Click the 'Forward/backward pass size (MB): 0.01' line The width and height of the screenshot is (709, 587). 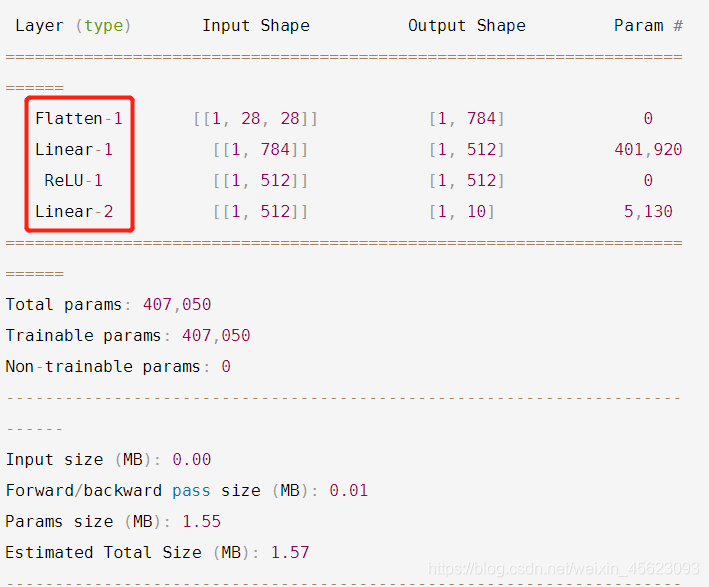coord(187,490)
